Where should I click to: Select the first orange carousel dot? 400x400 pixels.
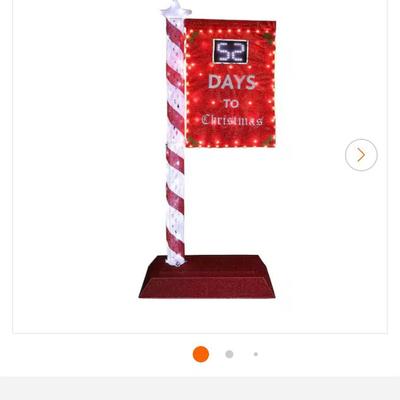click(201, 354)
